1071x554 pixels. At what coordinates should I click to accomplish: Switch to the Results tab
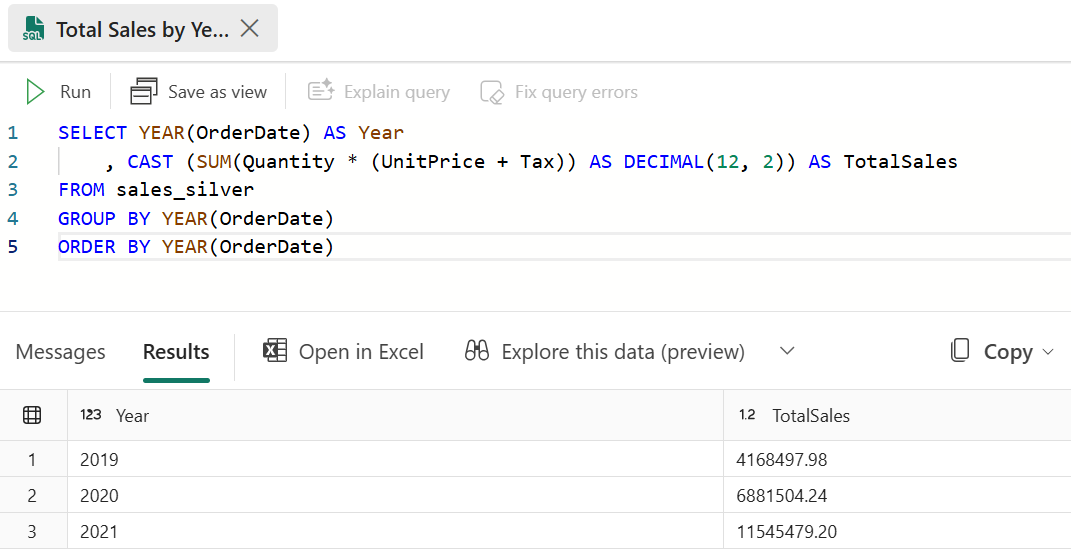(176, 352)
